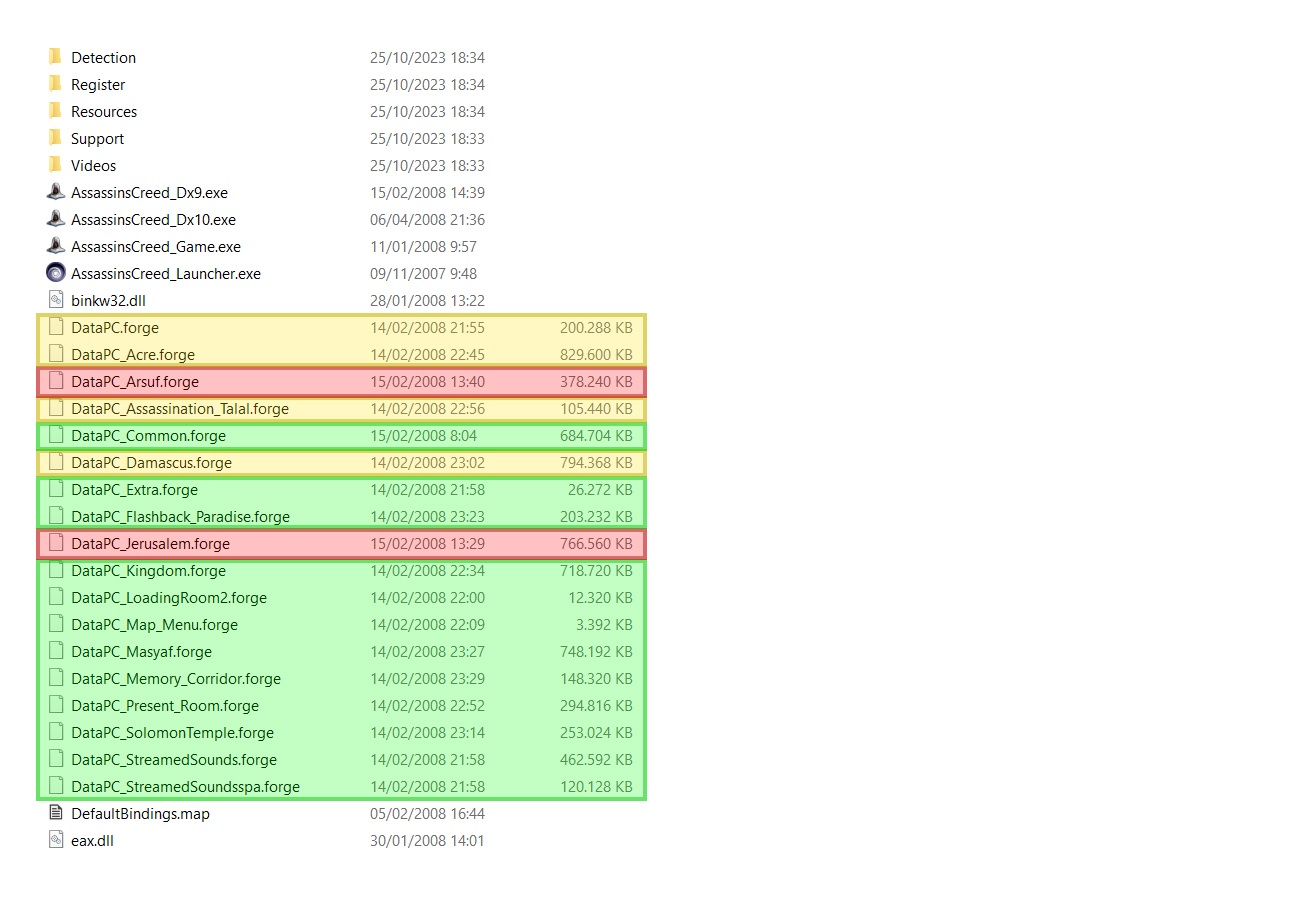The height and width of the screenshot is (900, 1300).
Task: Select the DataPC_StreamedSoundsspa.forge file name
Action: [x=185, y=787]
